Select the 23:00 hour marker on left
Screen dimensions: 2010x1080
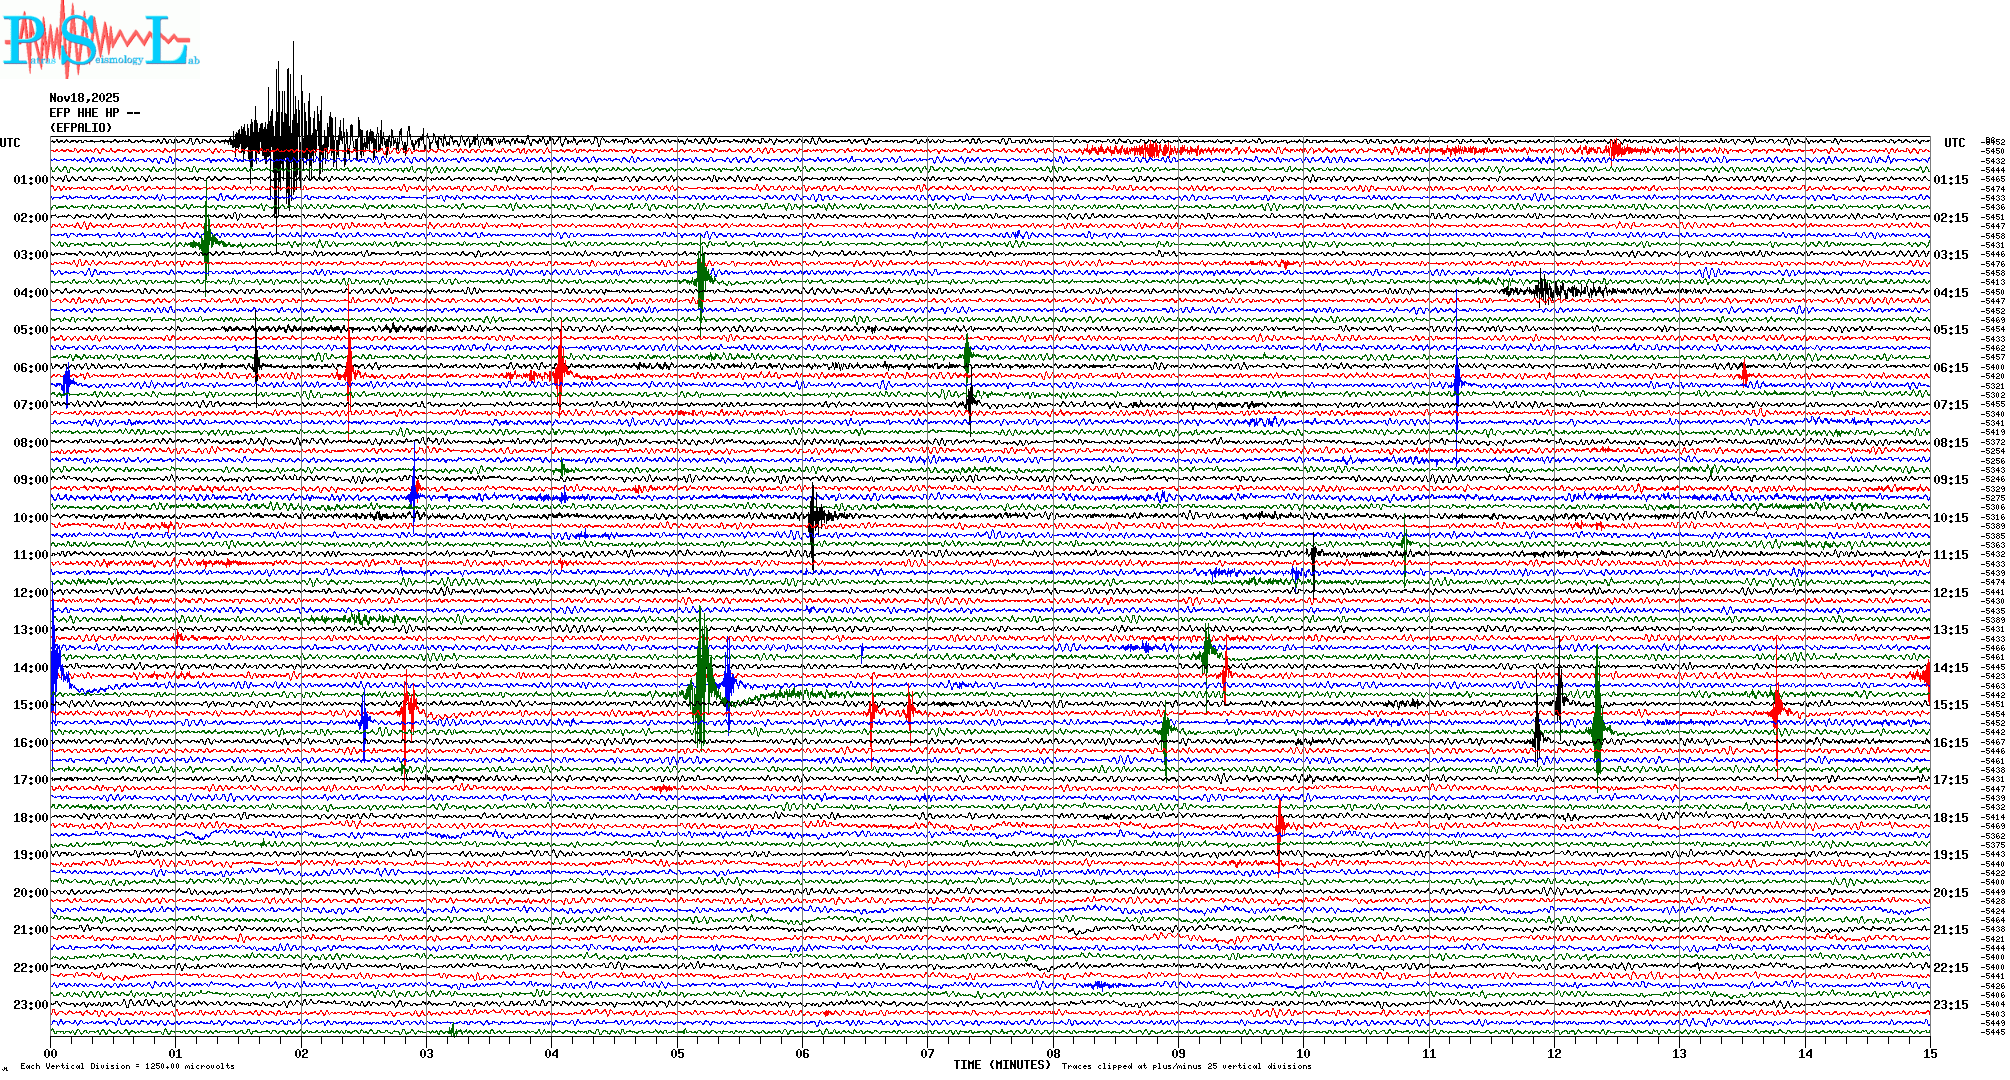[x=30, y=1005]
